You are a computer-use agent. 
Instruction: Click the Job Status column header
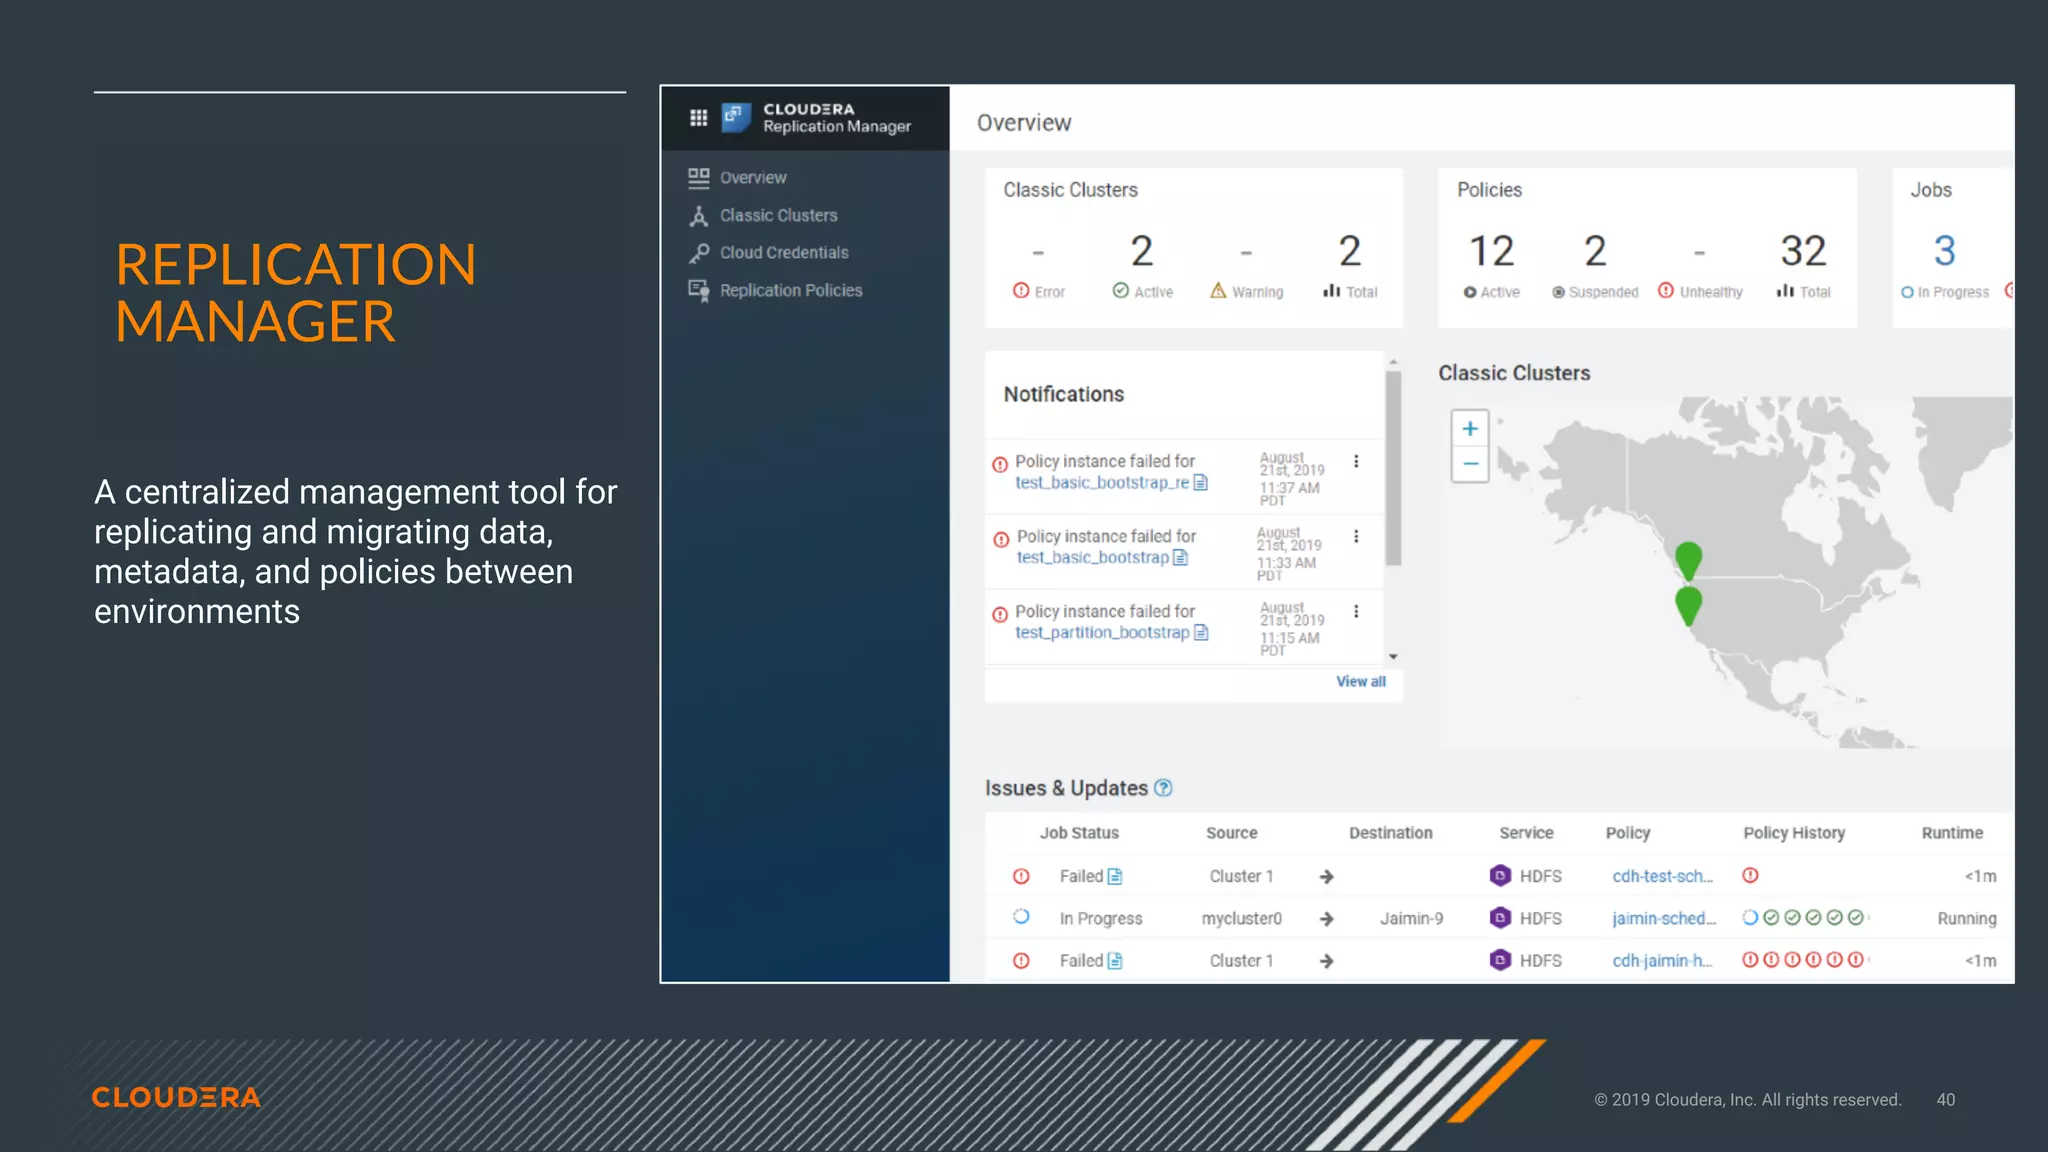(1079, 833)
